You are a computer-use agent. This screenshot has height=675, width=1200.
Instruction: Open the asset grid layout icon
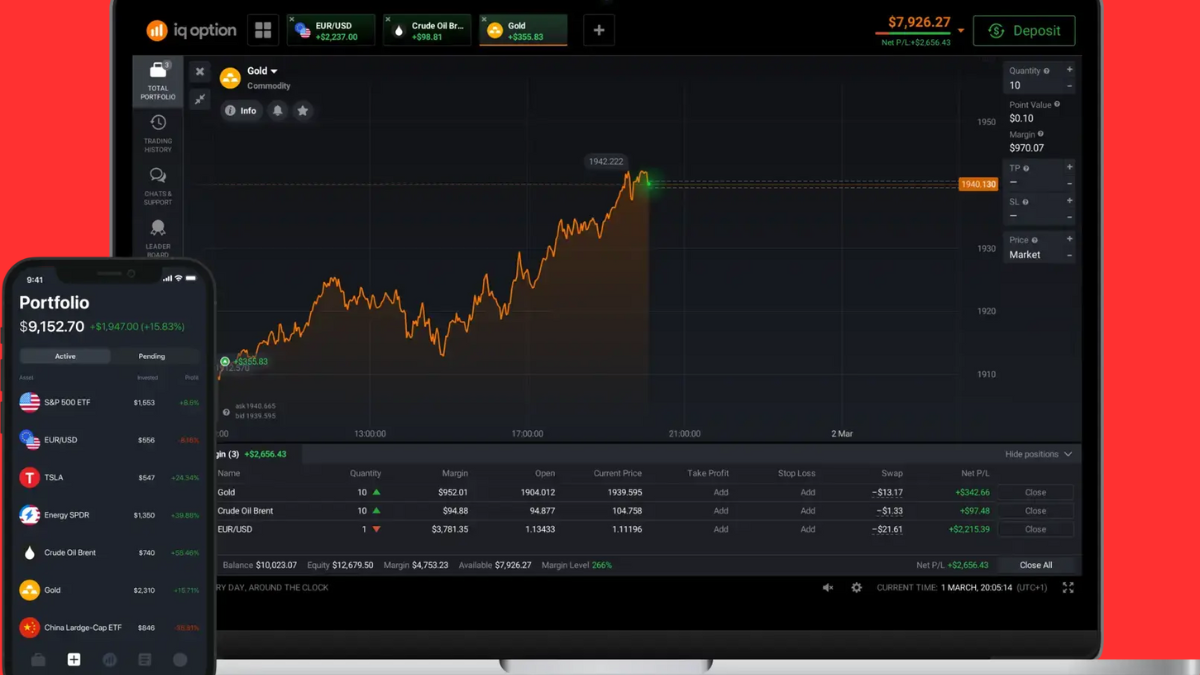tap(263, 31)
